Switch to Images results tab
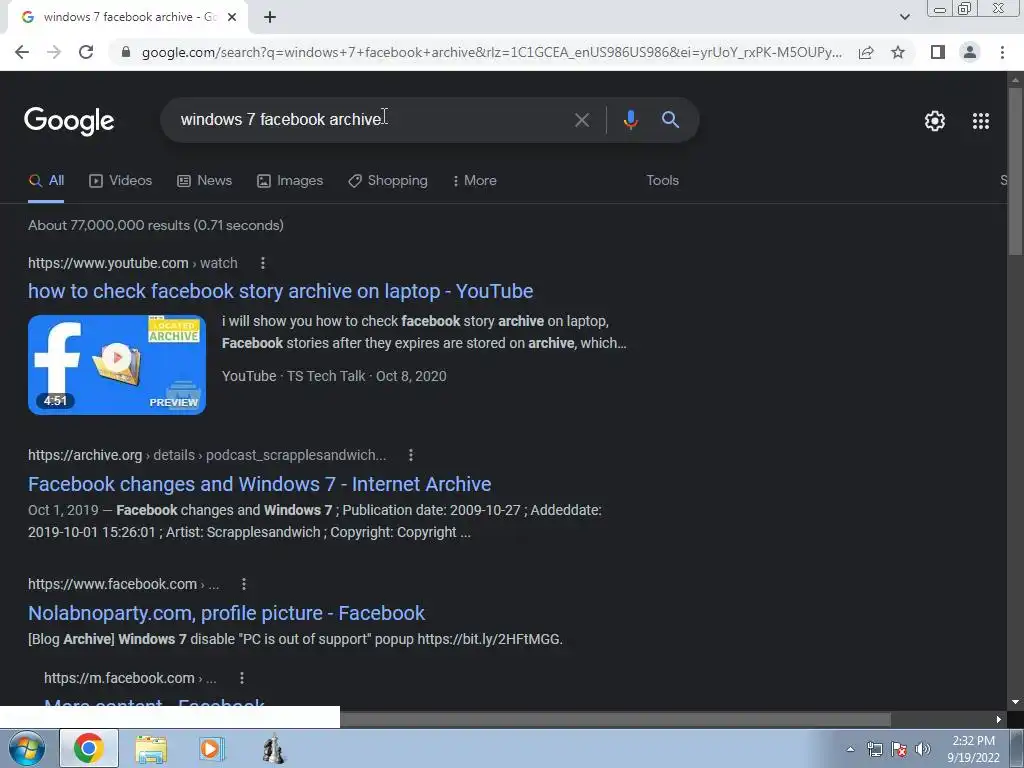 pyautogui.click(x=290, y=181)
